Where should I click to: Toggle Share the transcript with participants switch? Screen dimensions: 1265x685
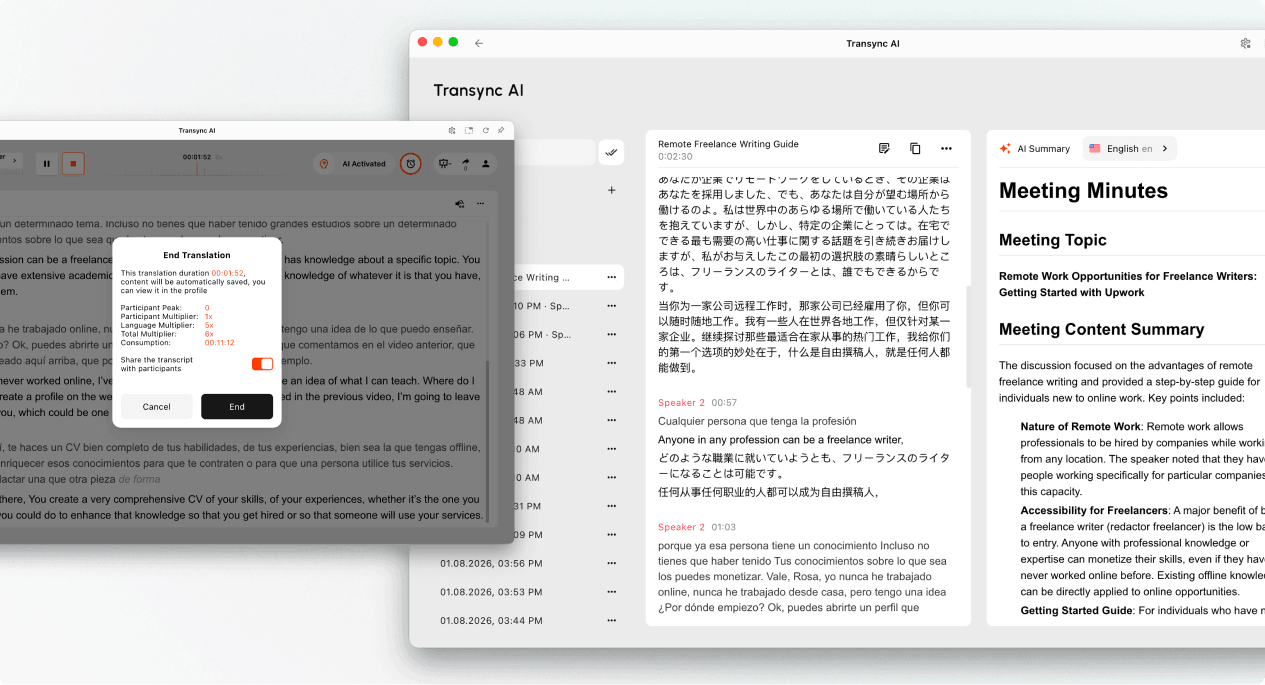262,364
